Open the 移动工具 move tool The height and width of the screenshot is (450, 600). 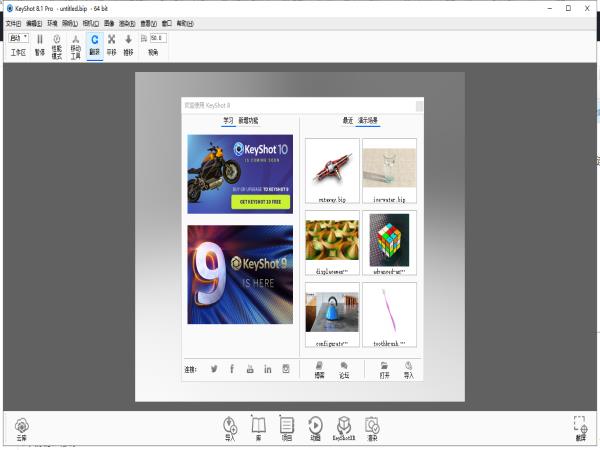(x=75, y=45)
